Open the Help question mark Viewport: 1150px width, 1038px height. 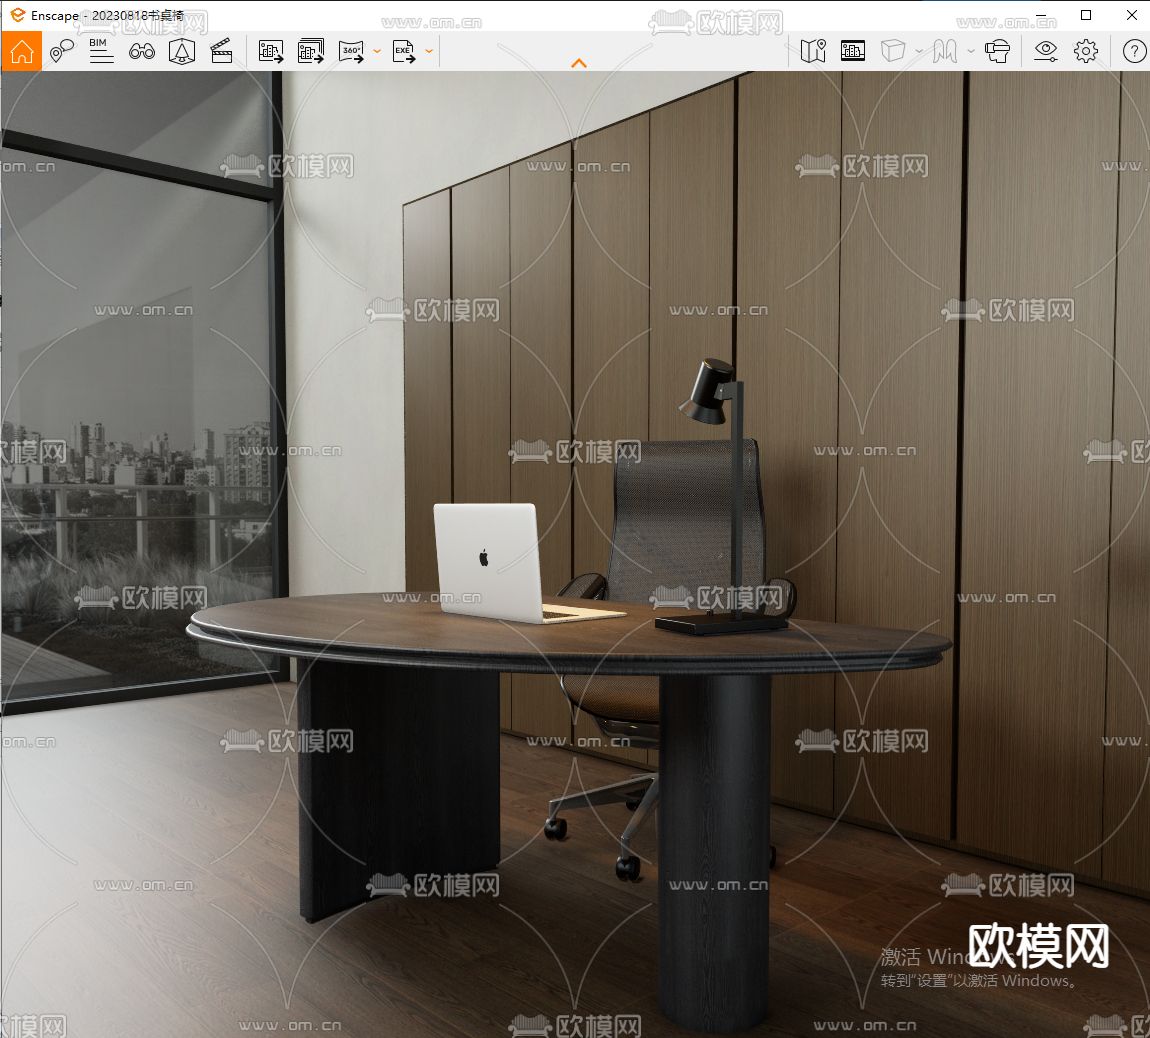coord(1135,51)
